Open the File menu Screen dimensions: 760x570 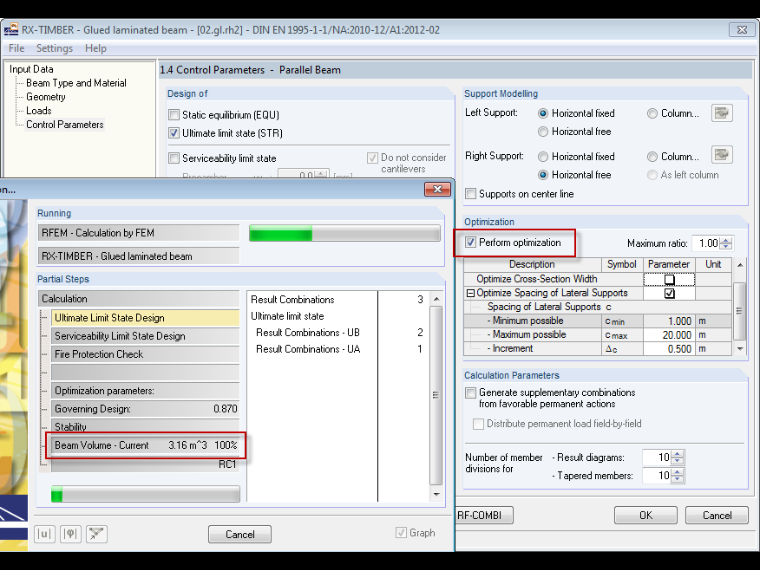[x=16, y=48]
